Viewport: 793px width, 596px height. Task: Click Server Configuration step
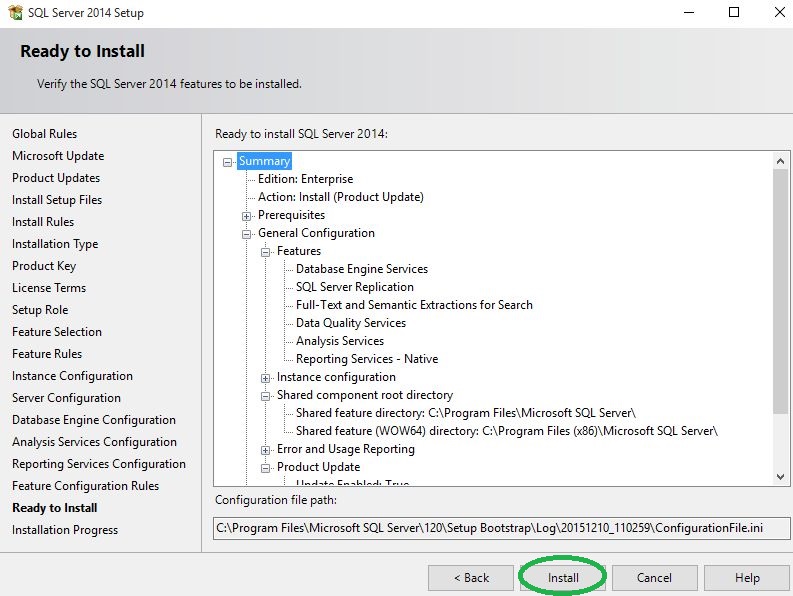pyautogui.click(x=66, y=398)
